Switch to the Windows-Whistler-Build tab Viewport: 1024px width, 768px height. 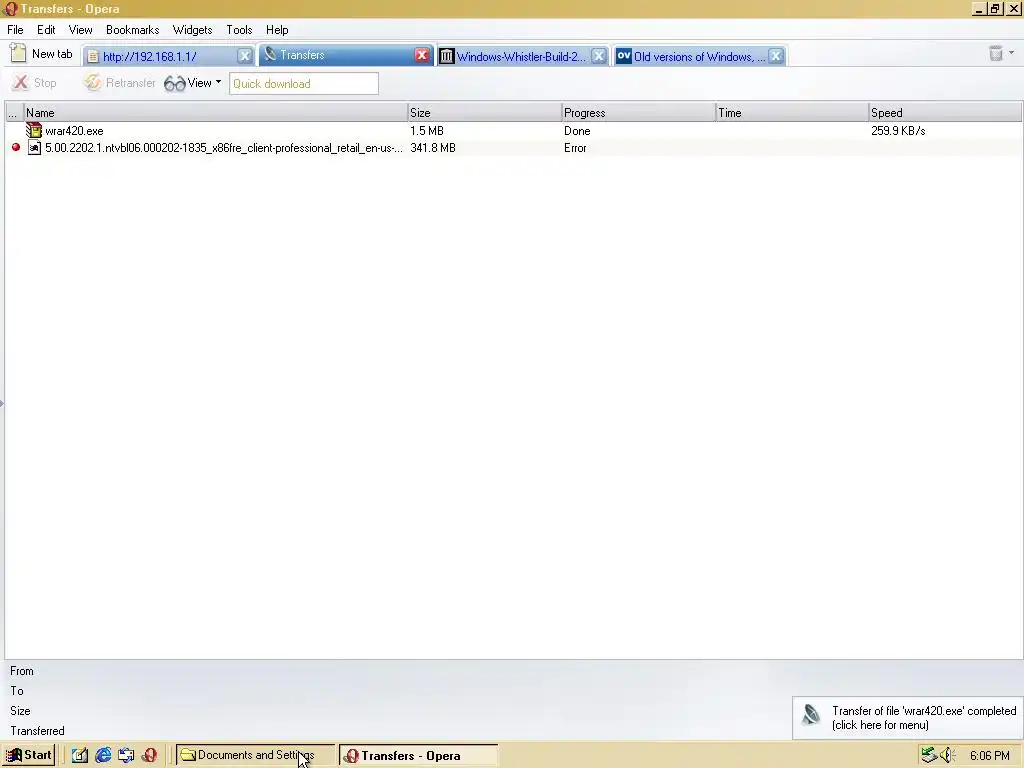point(521,57)
